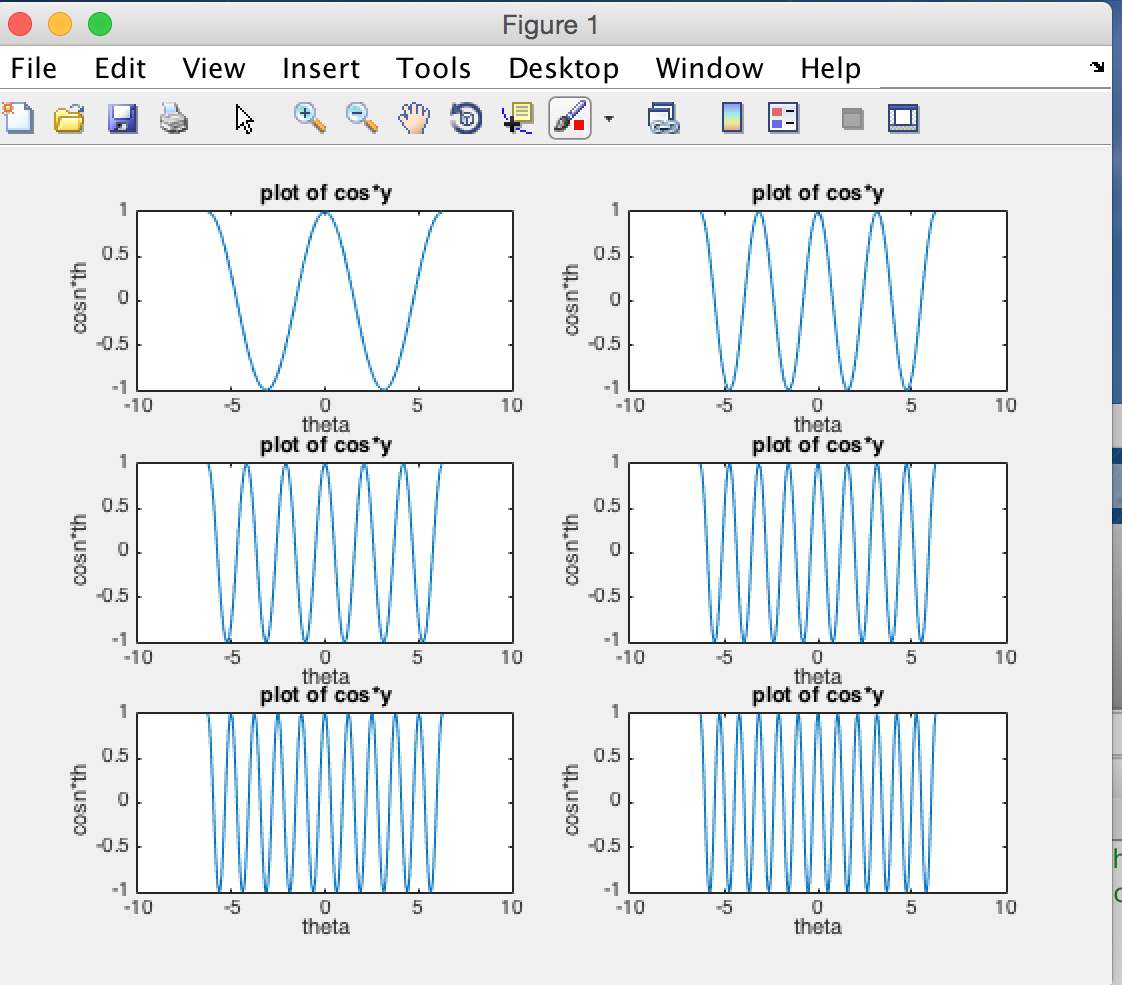
Task: Activate the Data Cursor tool
Action: coord(518,119)
